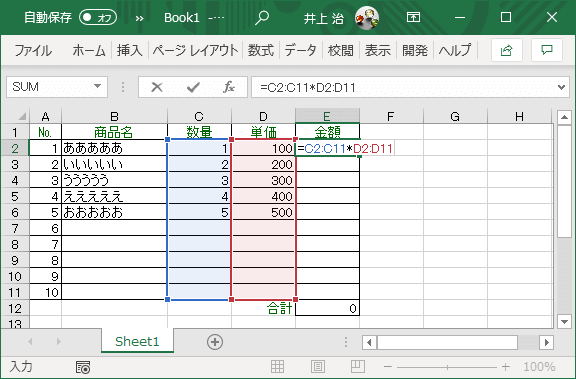
Task: Click the zoom slider track
Action: (447, 367)
